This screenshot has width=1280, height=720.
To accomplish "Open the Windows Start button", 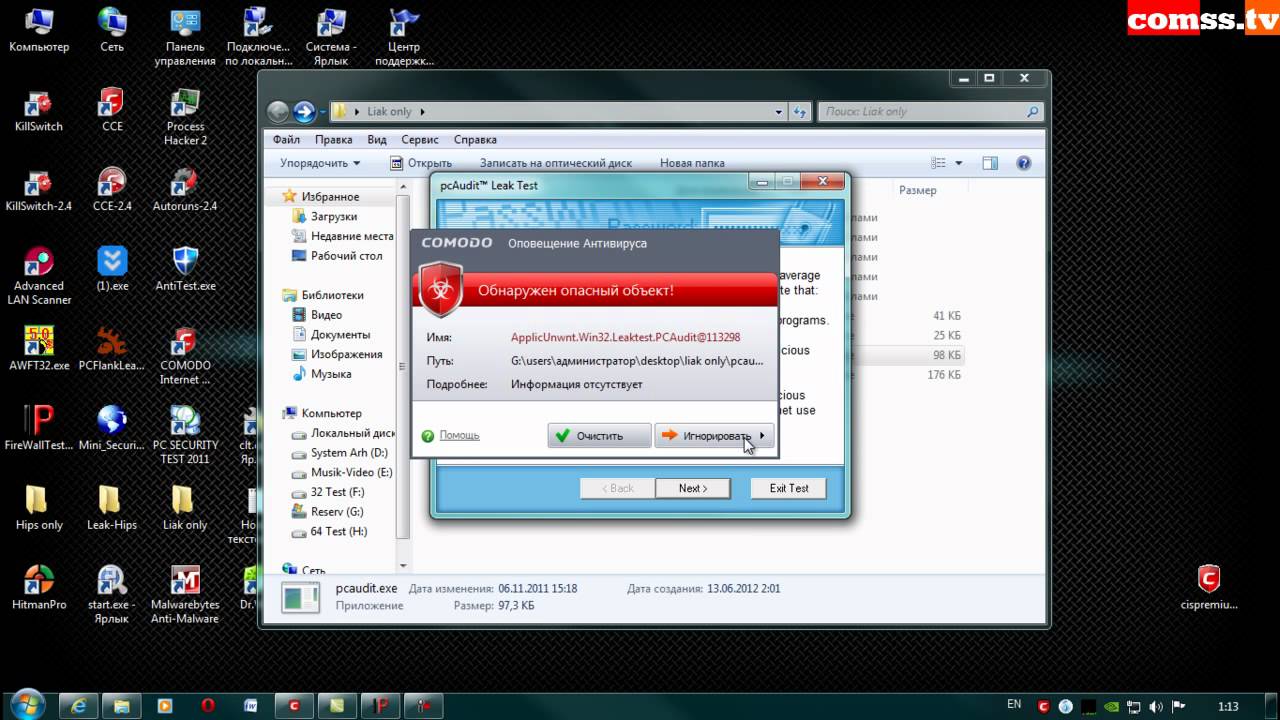I will [x=27, y=704].
